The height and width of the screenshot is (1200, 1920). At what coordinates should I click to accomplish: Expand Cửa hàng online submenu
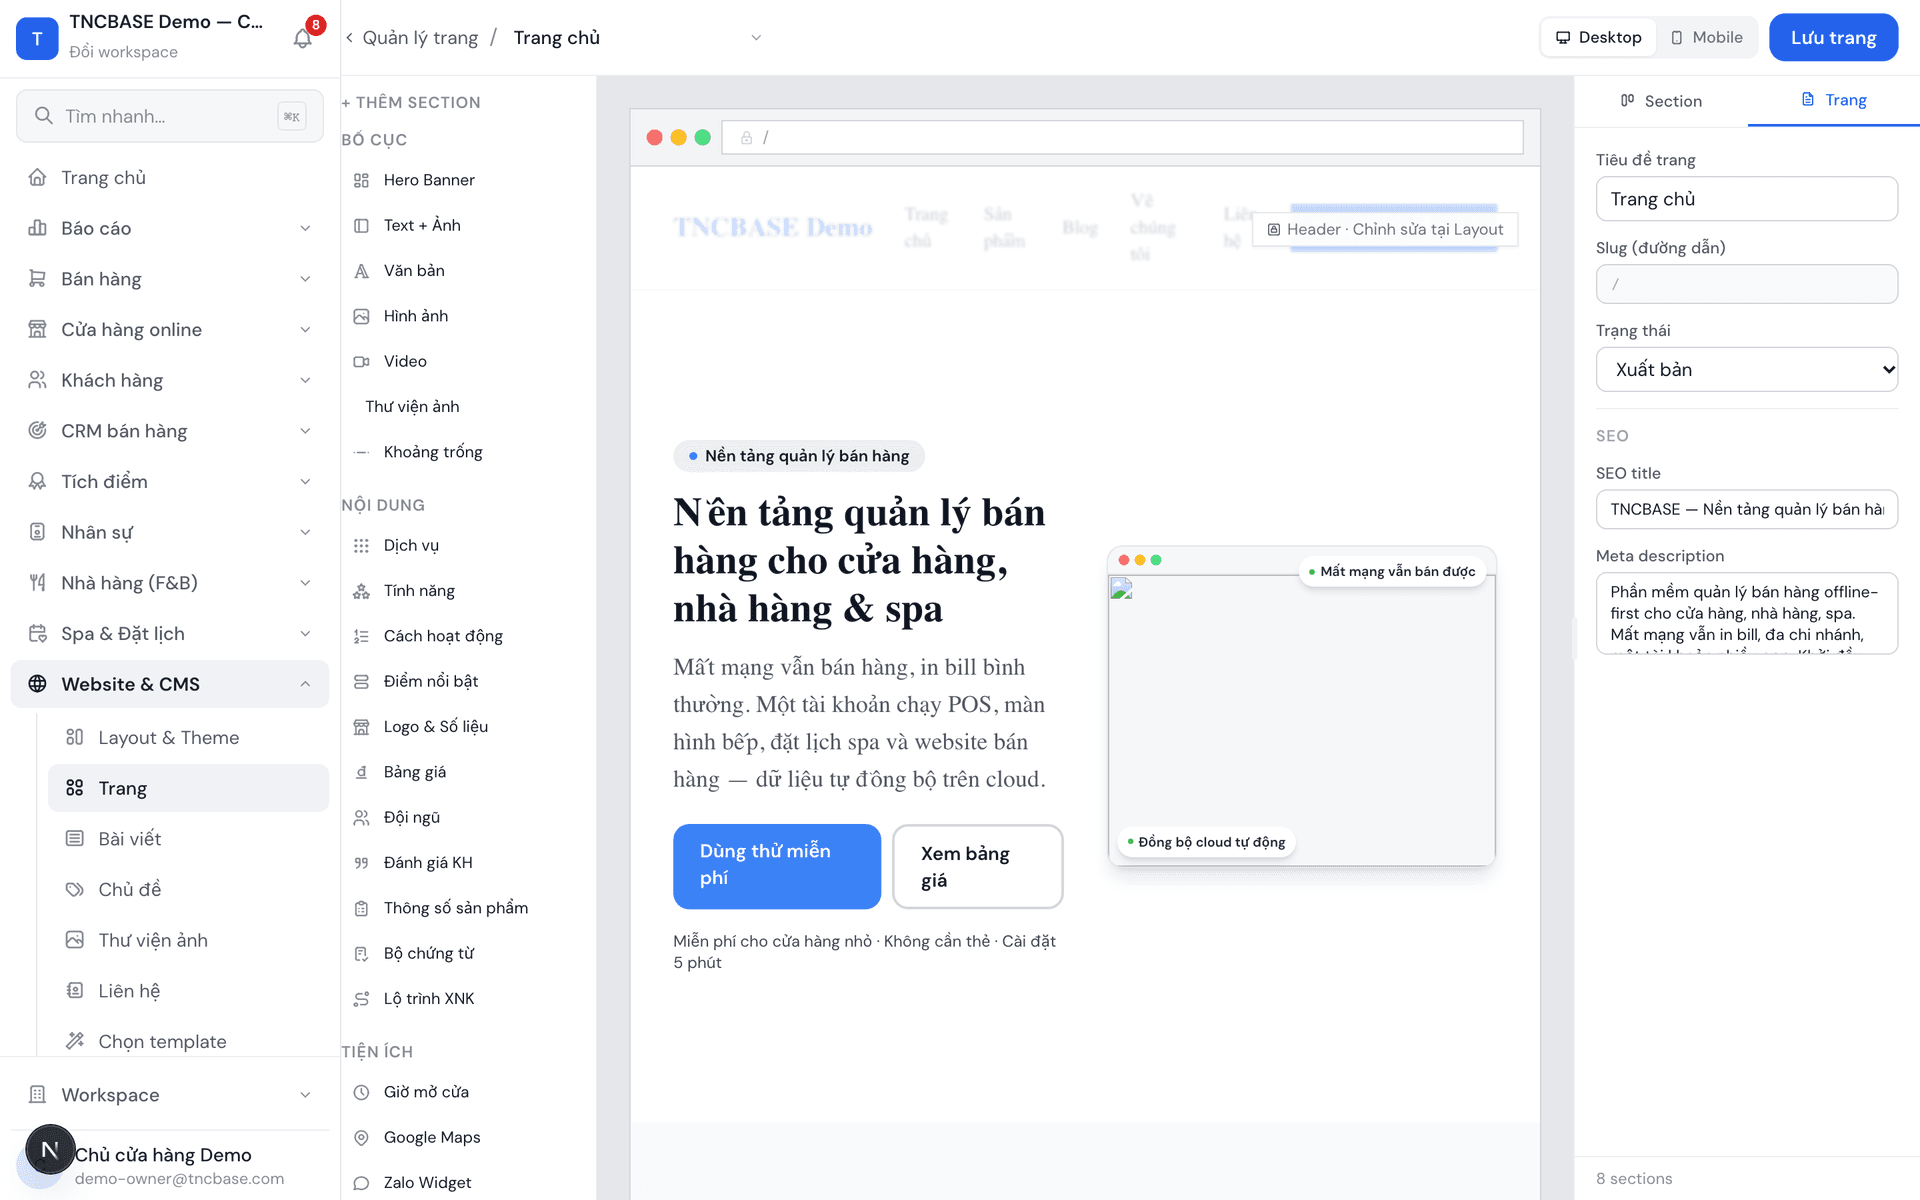(x=170, y=329)
